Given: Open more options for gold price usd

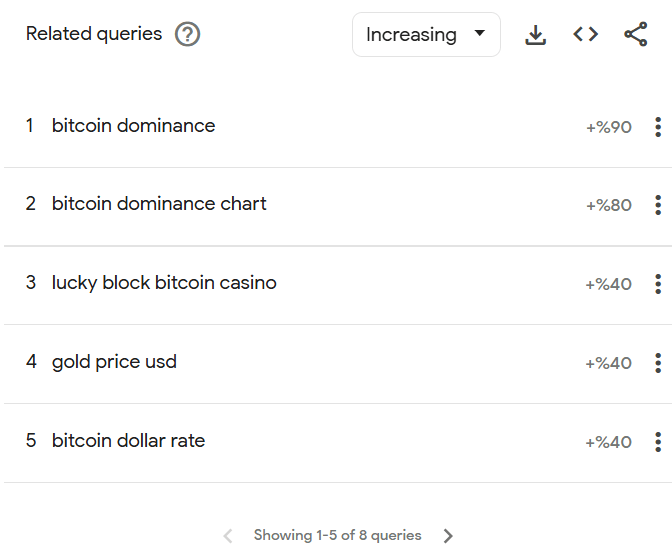Looking at the screenshot, I should (x=657, y=363).
